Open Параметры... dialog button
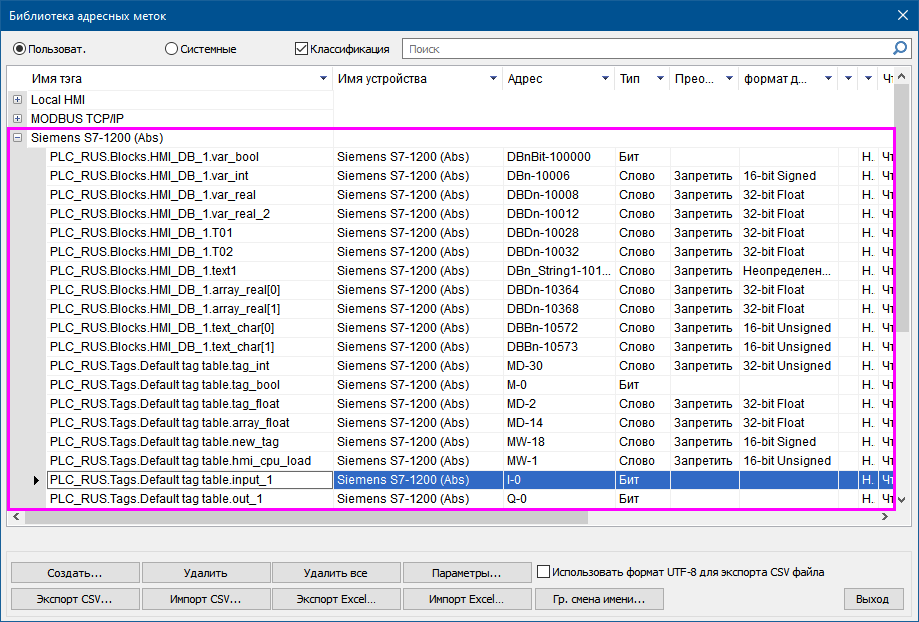This screenshot has height=622, width=919. coord(467,573)
